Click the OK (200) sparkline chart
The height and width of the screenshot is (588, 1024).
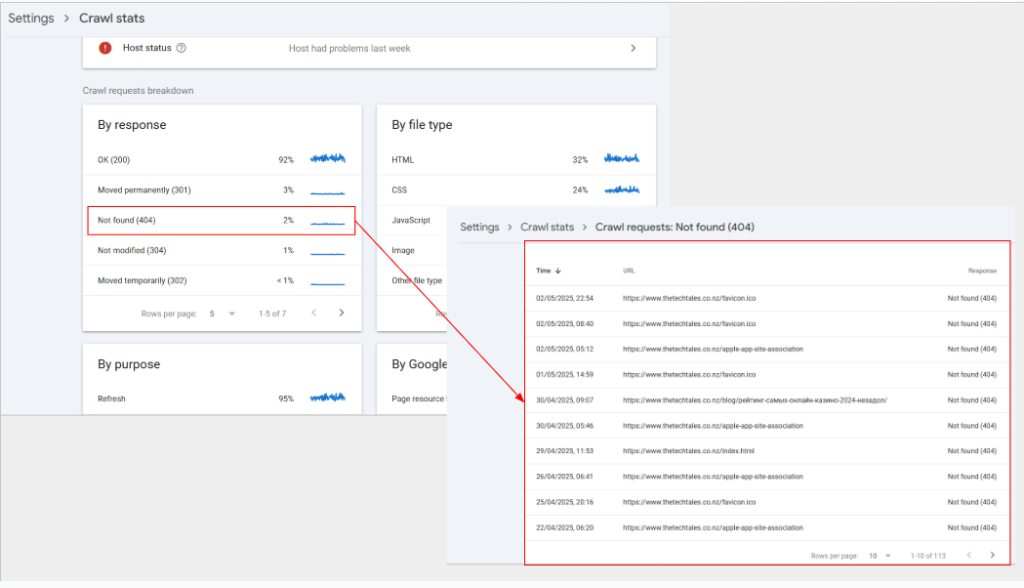point(328,159)
